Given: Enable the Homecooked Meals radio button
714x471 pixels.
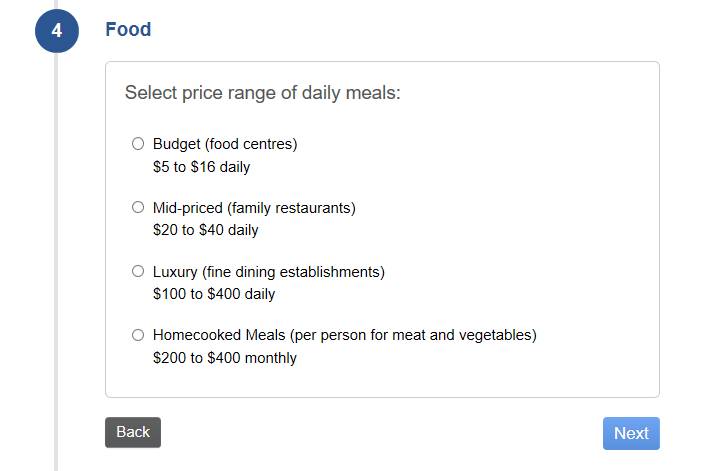Looking at the screenshot, I should (x=138, y=335).
